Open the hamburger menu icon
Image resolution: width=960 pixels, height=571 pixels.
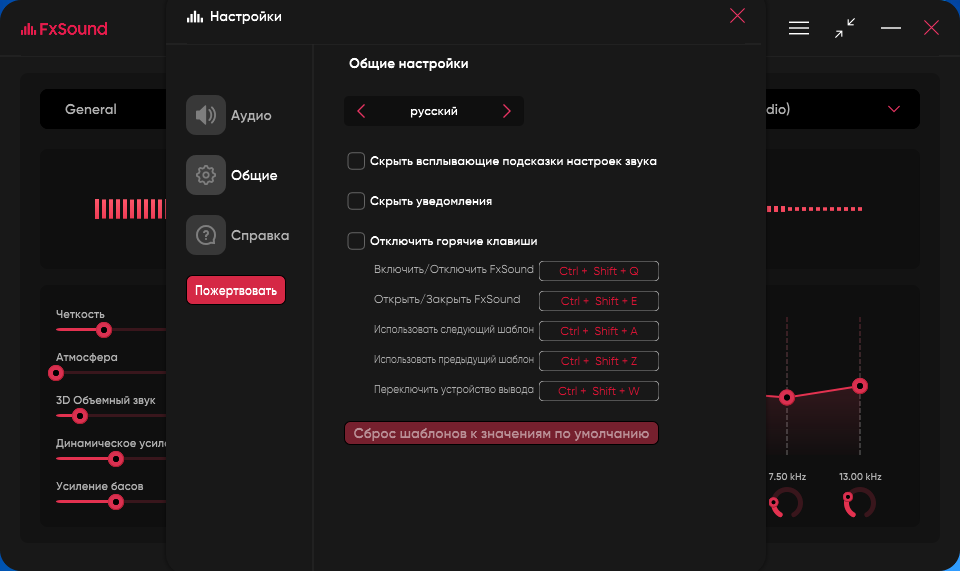click(x=798, y=28)
